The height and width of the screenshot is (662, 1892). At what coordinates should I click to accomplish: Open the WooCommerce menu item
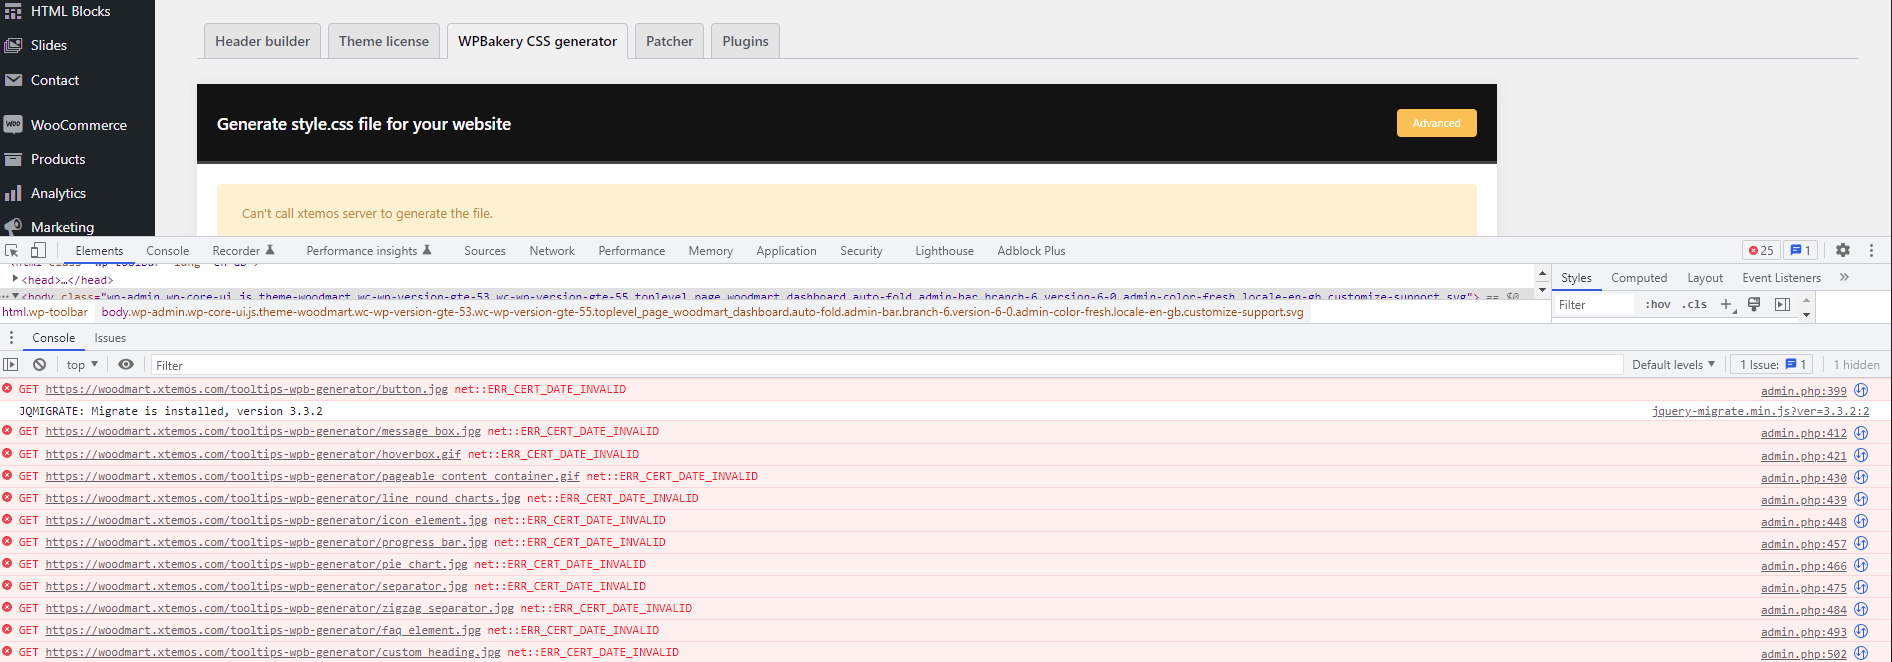pyautogui.click(x=78, y=124)
